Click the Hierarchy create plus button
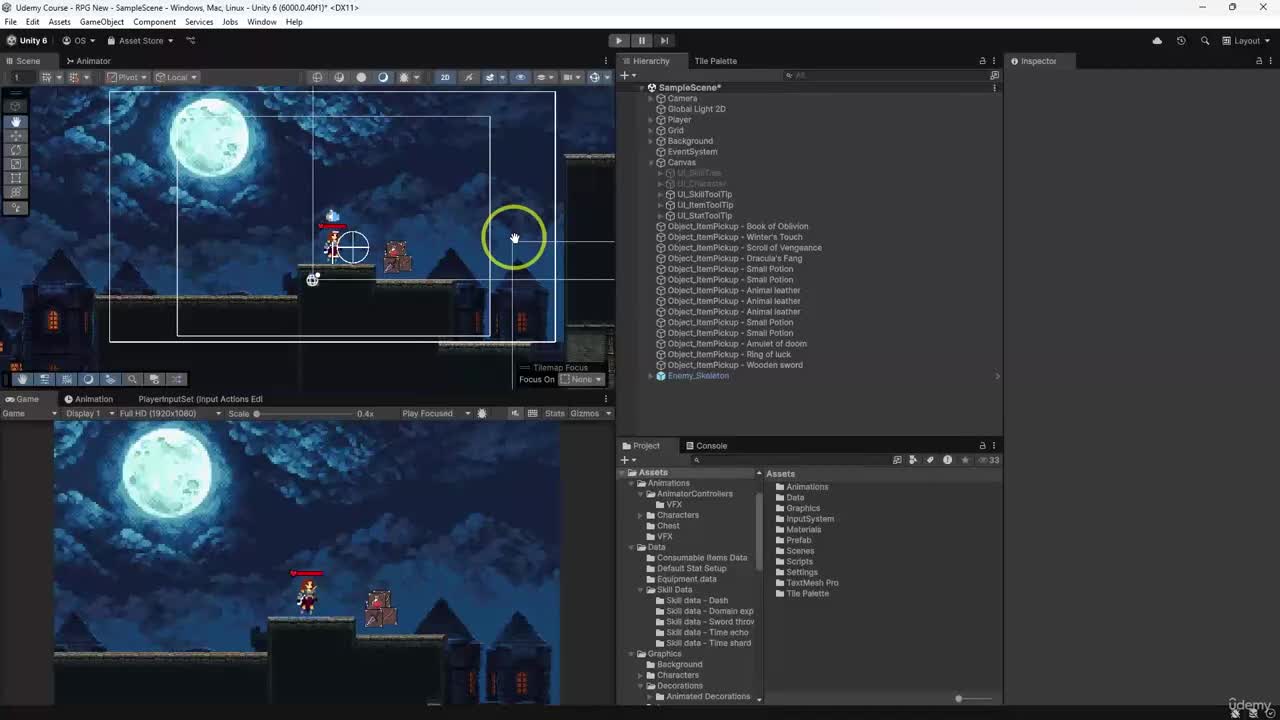 pyautogui.click(x=625, y=75)
